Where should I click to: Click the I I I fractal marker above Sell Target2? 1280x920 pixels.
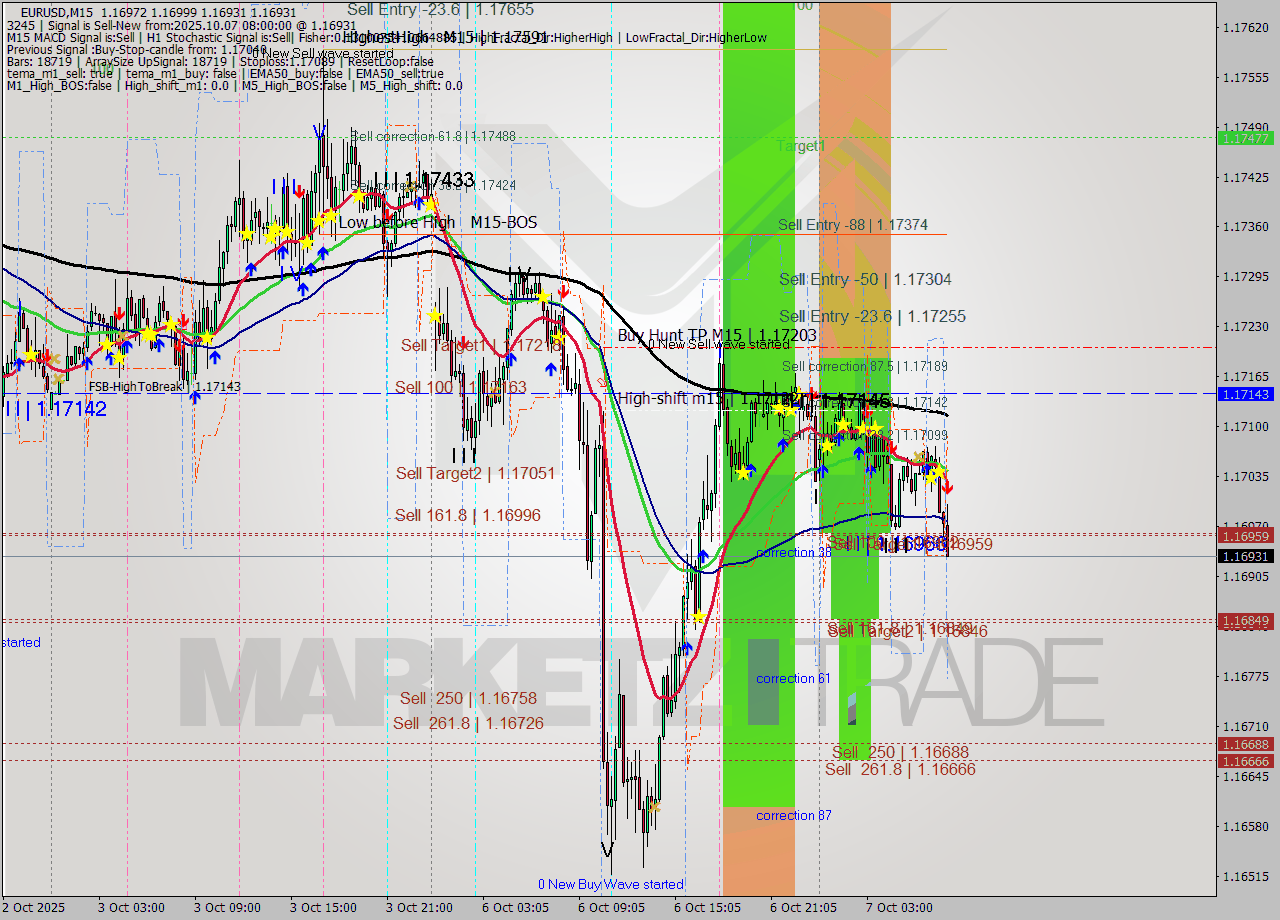point(463,455)
